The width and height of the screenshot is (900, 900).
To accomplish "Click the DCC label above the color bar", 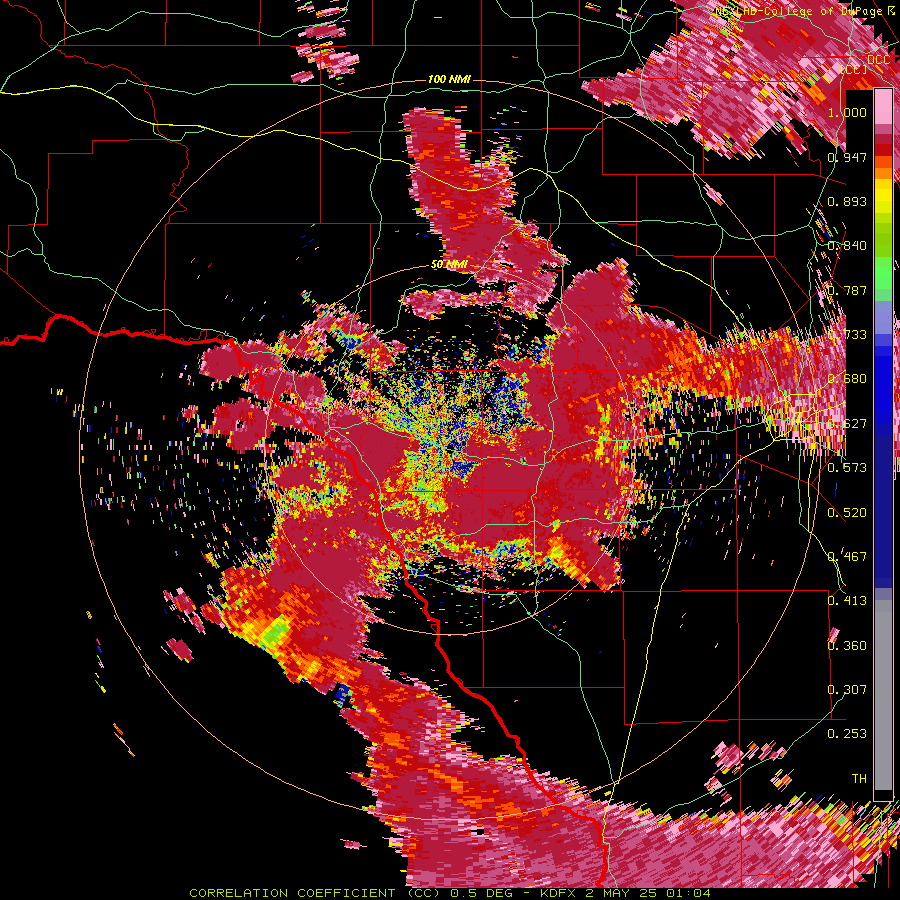I will click(x=878, y=59).
